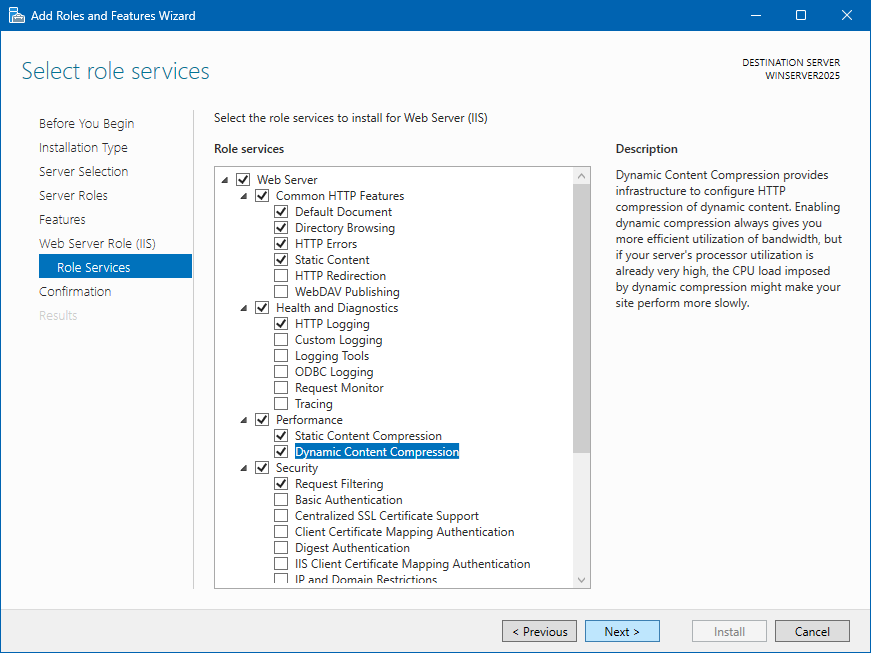Select Static Content Compression item
The image size is (871, 653).
point(368,436)
